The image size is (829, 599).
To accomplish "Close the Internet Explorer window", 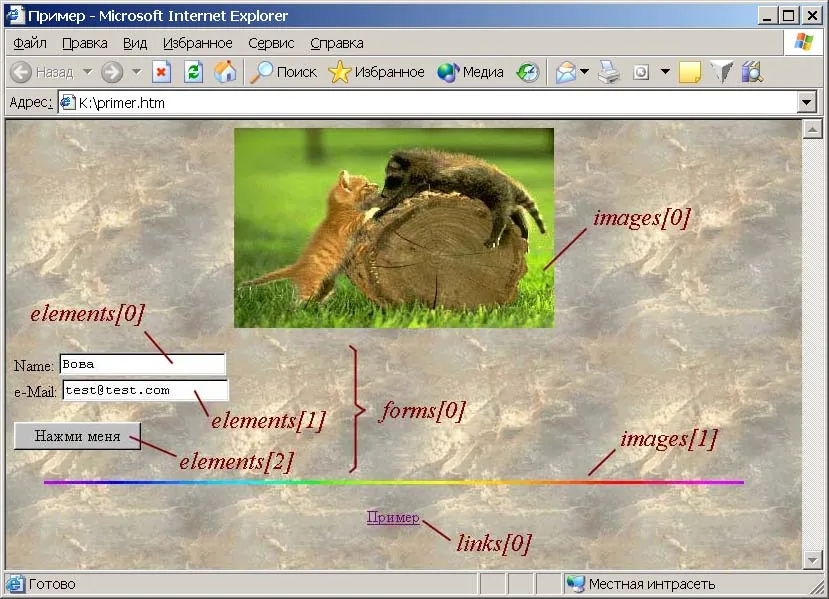I will tap(812, 16).
